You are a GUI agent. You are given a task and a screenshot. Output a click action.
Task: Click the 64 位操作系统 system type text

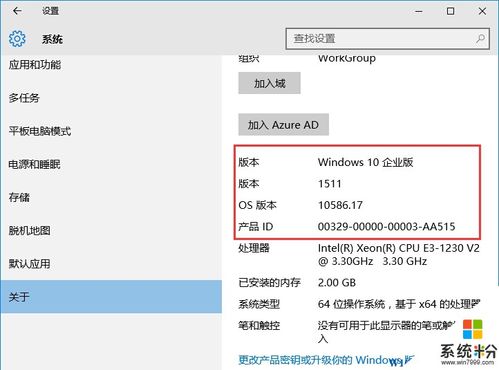tap(399, 304)
